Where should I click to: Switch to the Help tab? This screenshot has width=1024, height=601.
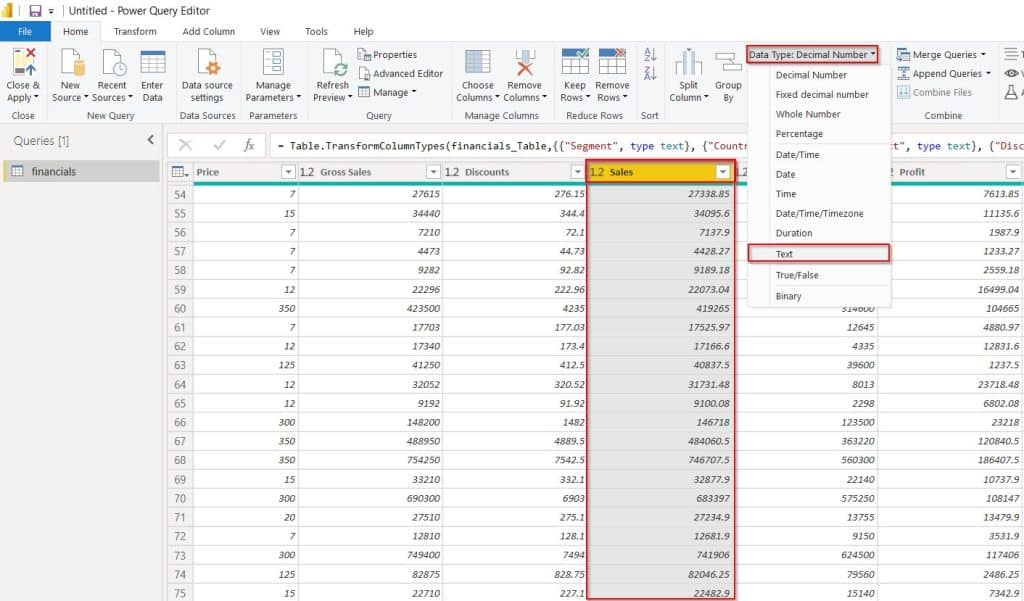[363, 31]
